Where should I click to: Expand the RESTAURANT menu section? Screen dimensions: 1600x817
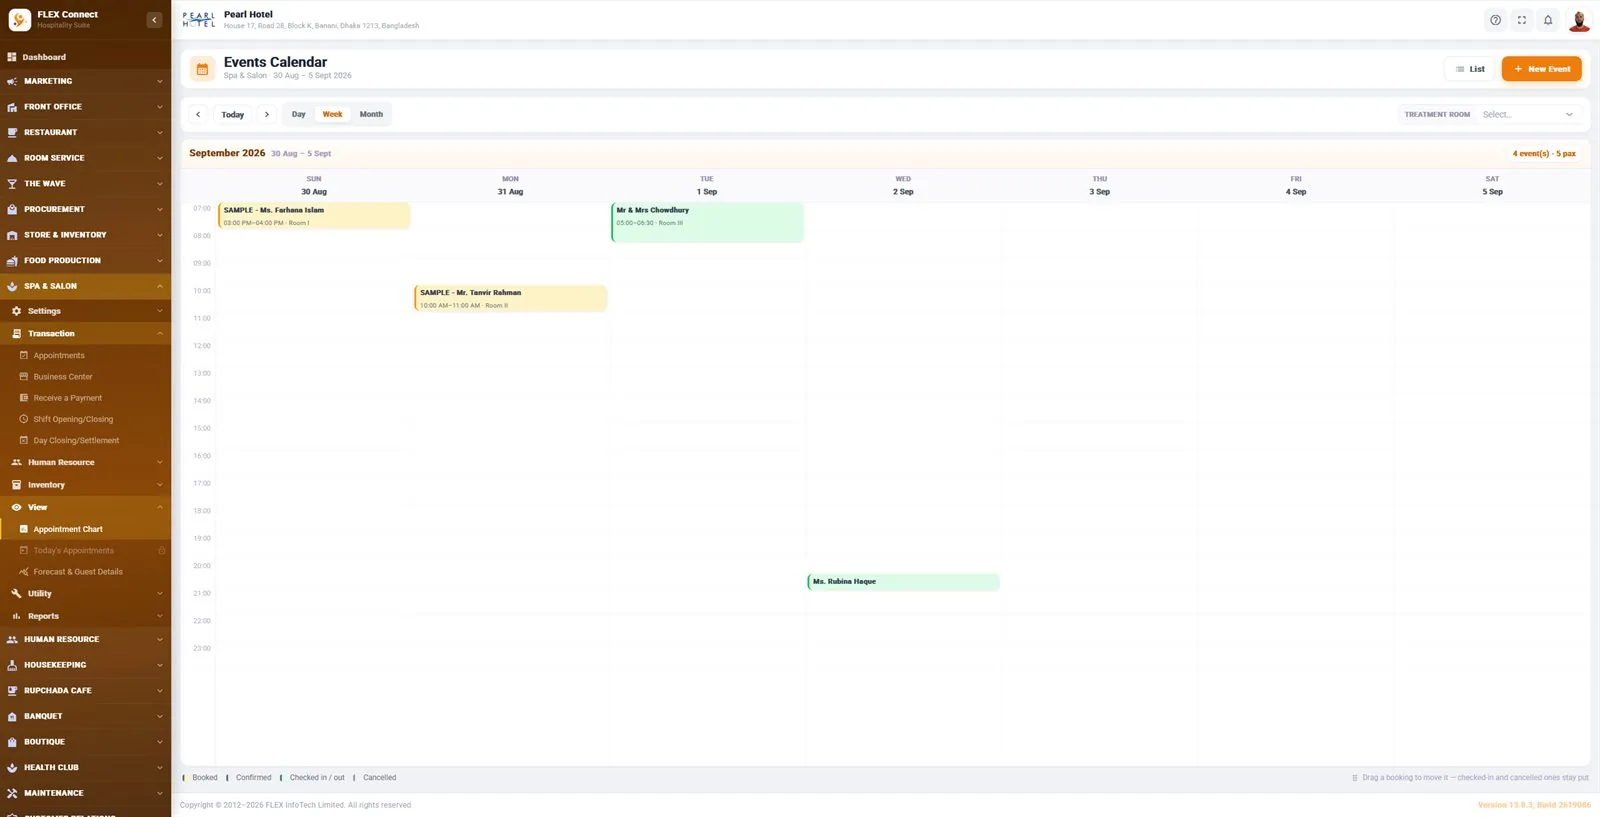pos(85,132)
